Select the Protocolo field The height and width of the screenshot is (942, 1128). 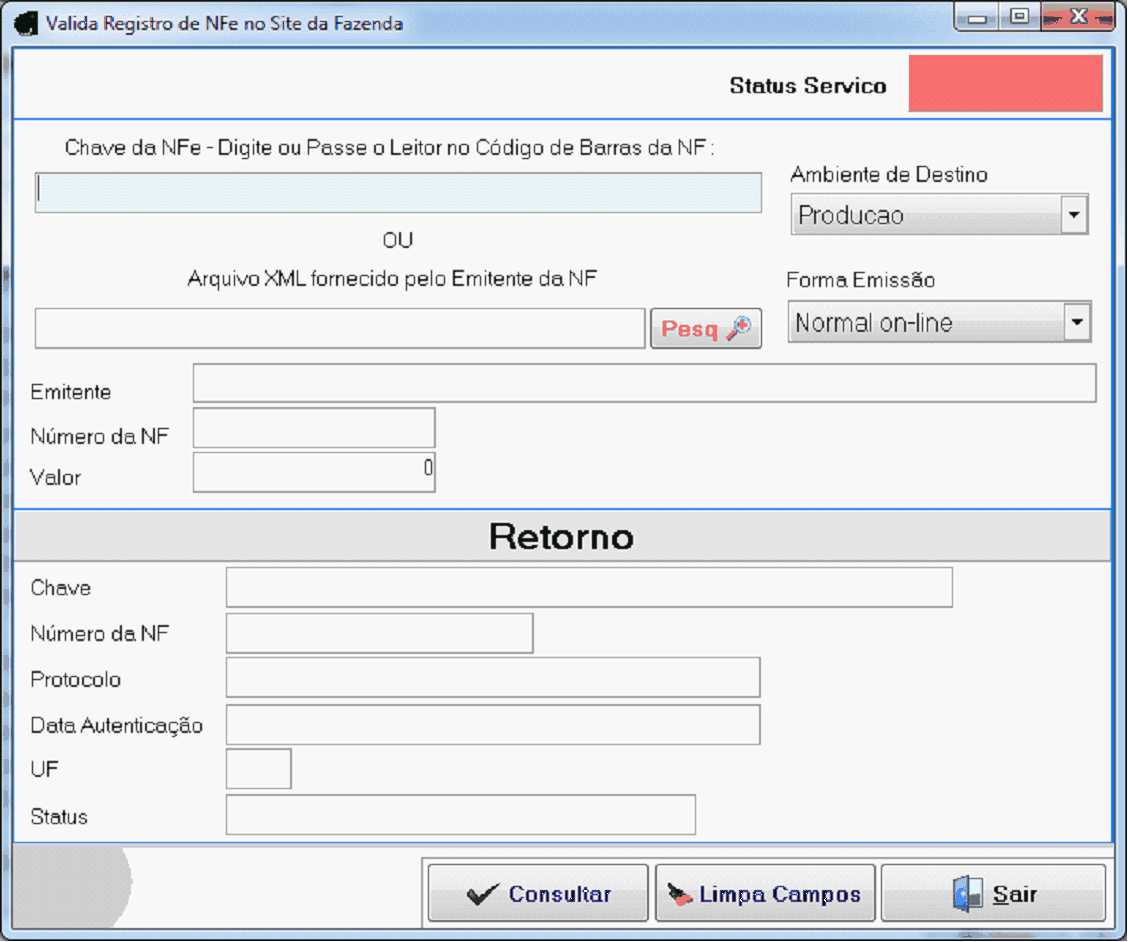[x=492, y=678]
